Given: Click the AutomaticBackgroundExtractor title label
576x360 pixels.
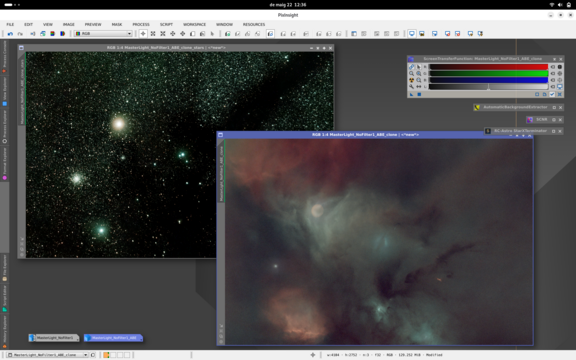Looking at the screenshot, I should (x=515, y=107).
